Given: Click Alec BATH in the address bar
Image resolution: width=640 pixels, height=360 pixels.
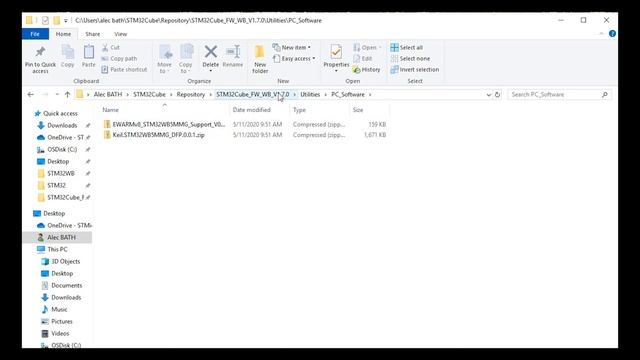Looking at the screenshot, I should [x=108, y=95].
